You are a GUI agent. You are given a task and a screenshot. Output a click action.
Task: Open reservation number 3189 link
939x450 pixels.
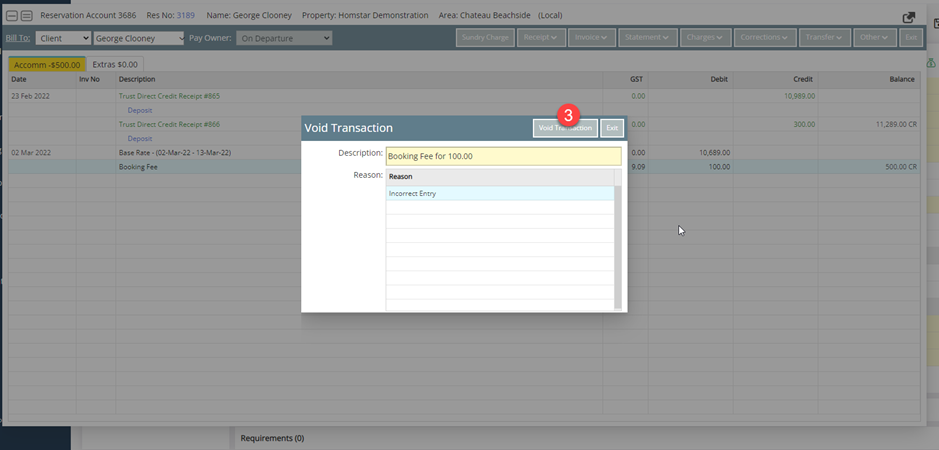[186, 16]
